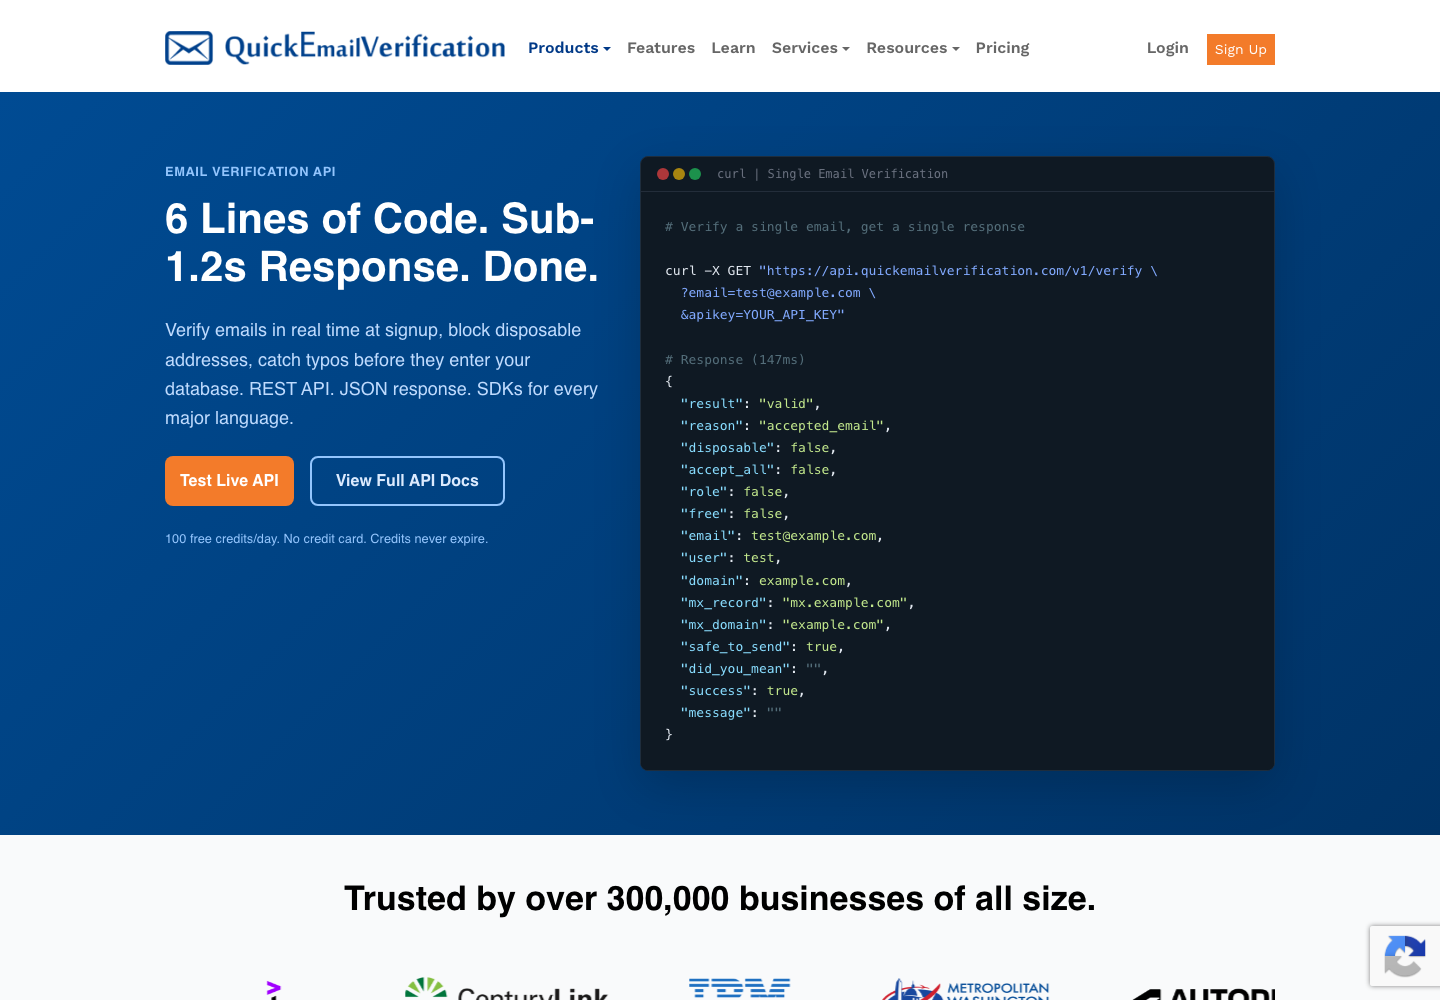Expand the Services dropdown
This screenshot has height=1000, width=1440.
(811, 48)
